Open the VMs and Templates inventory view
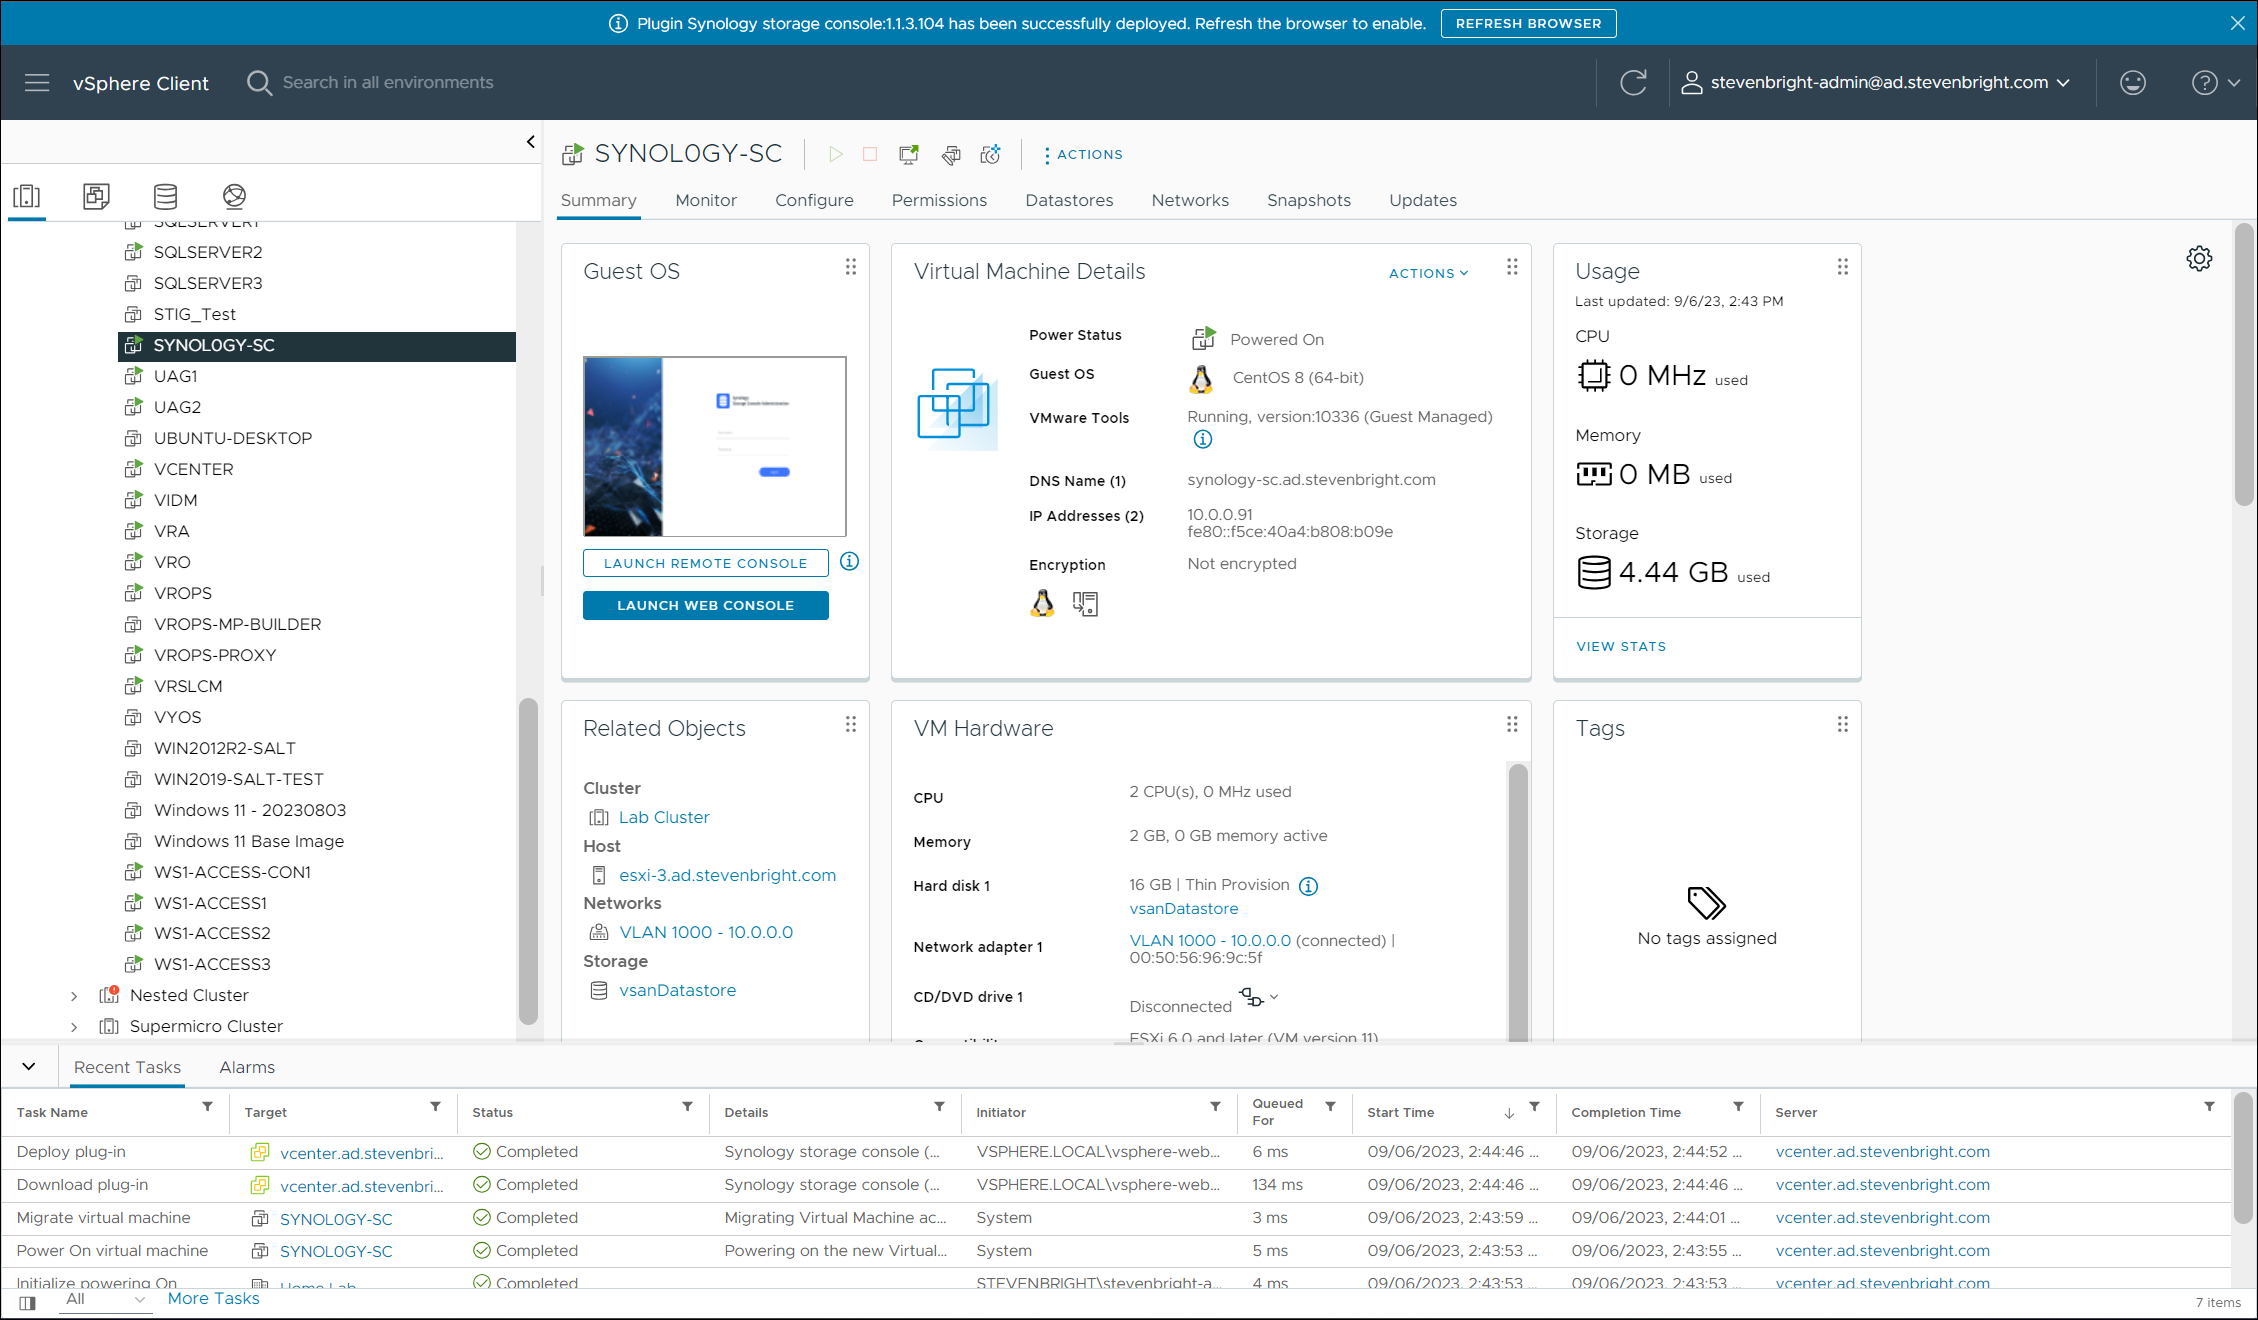The height and width of the screenshot is (1320, 2258). pos(96,196)
